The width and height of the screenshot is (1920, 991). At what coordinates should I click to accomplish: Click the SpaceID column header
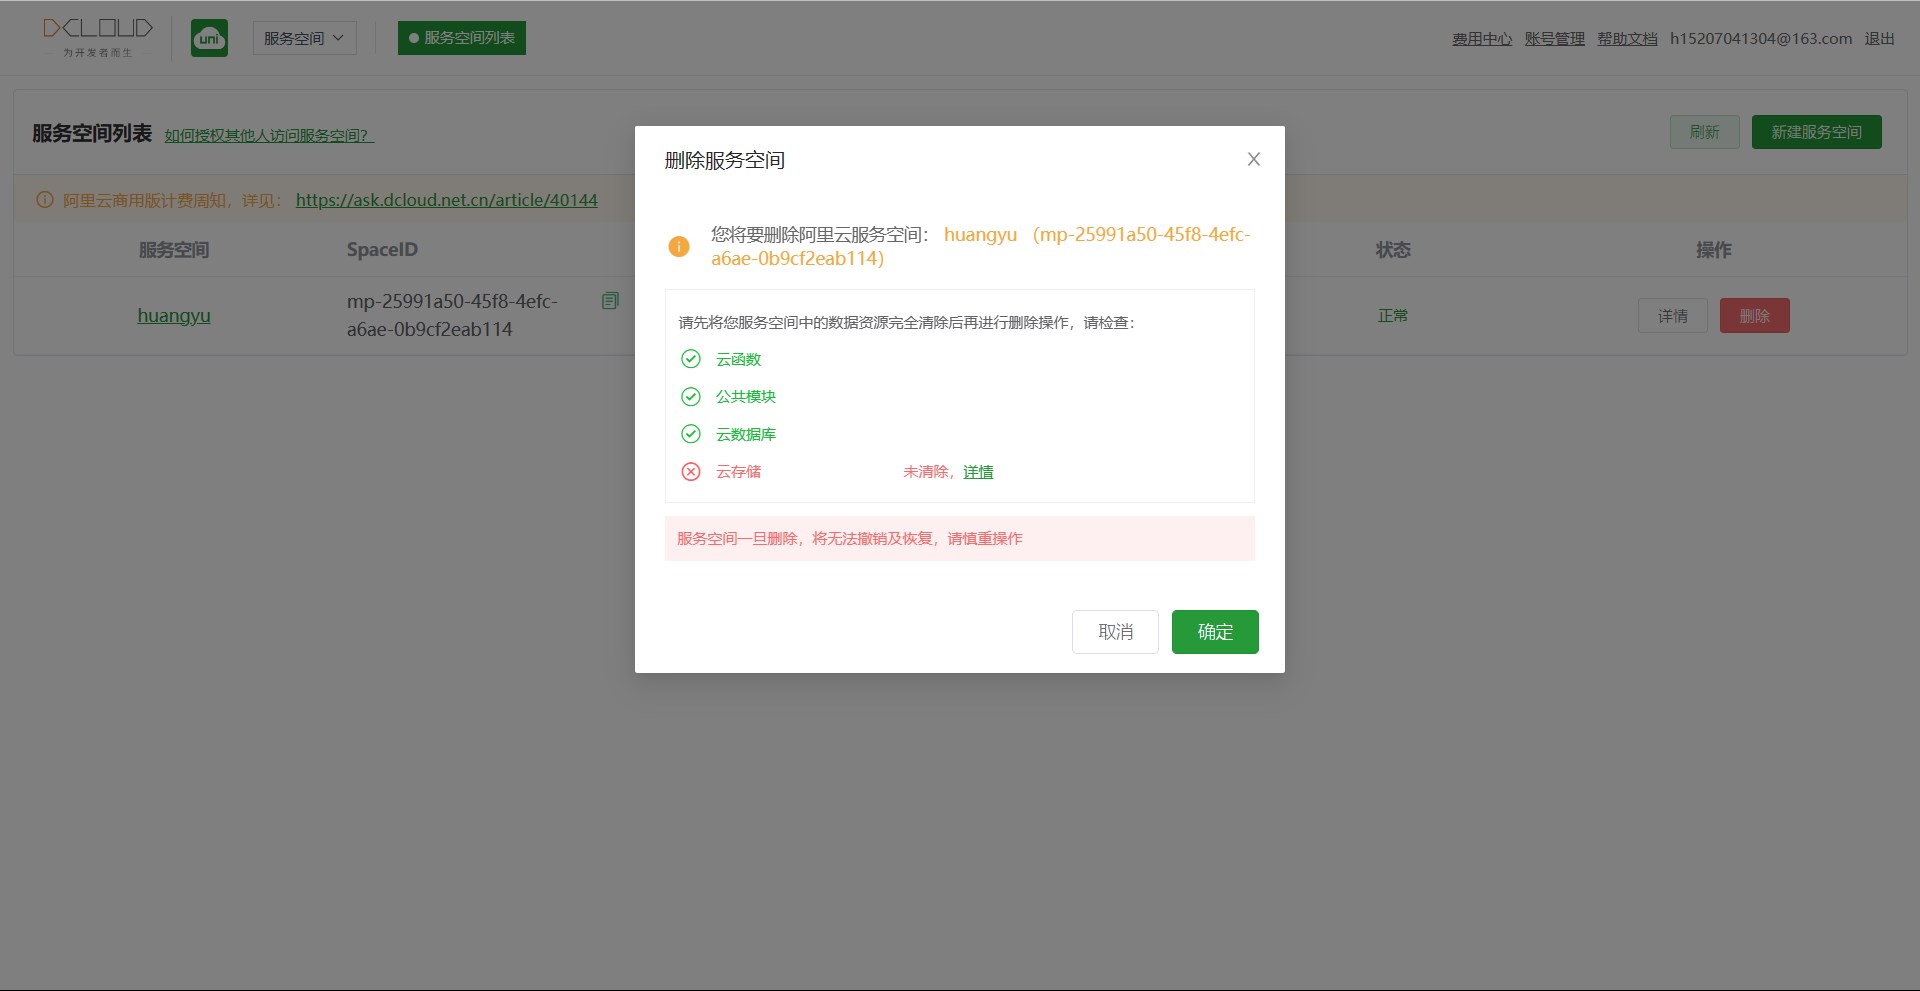[x=382, y=250]
